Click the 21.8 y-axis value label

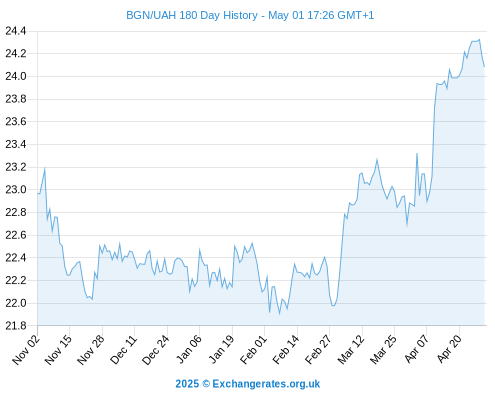(16, 326)
